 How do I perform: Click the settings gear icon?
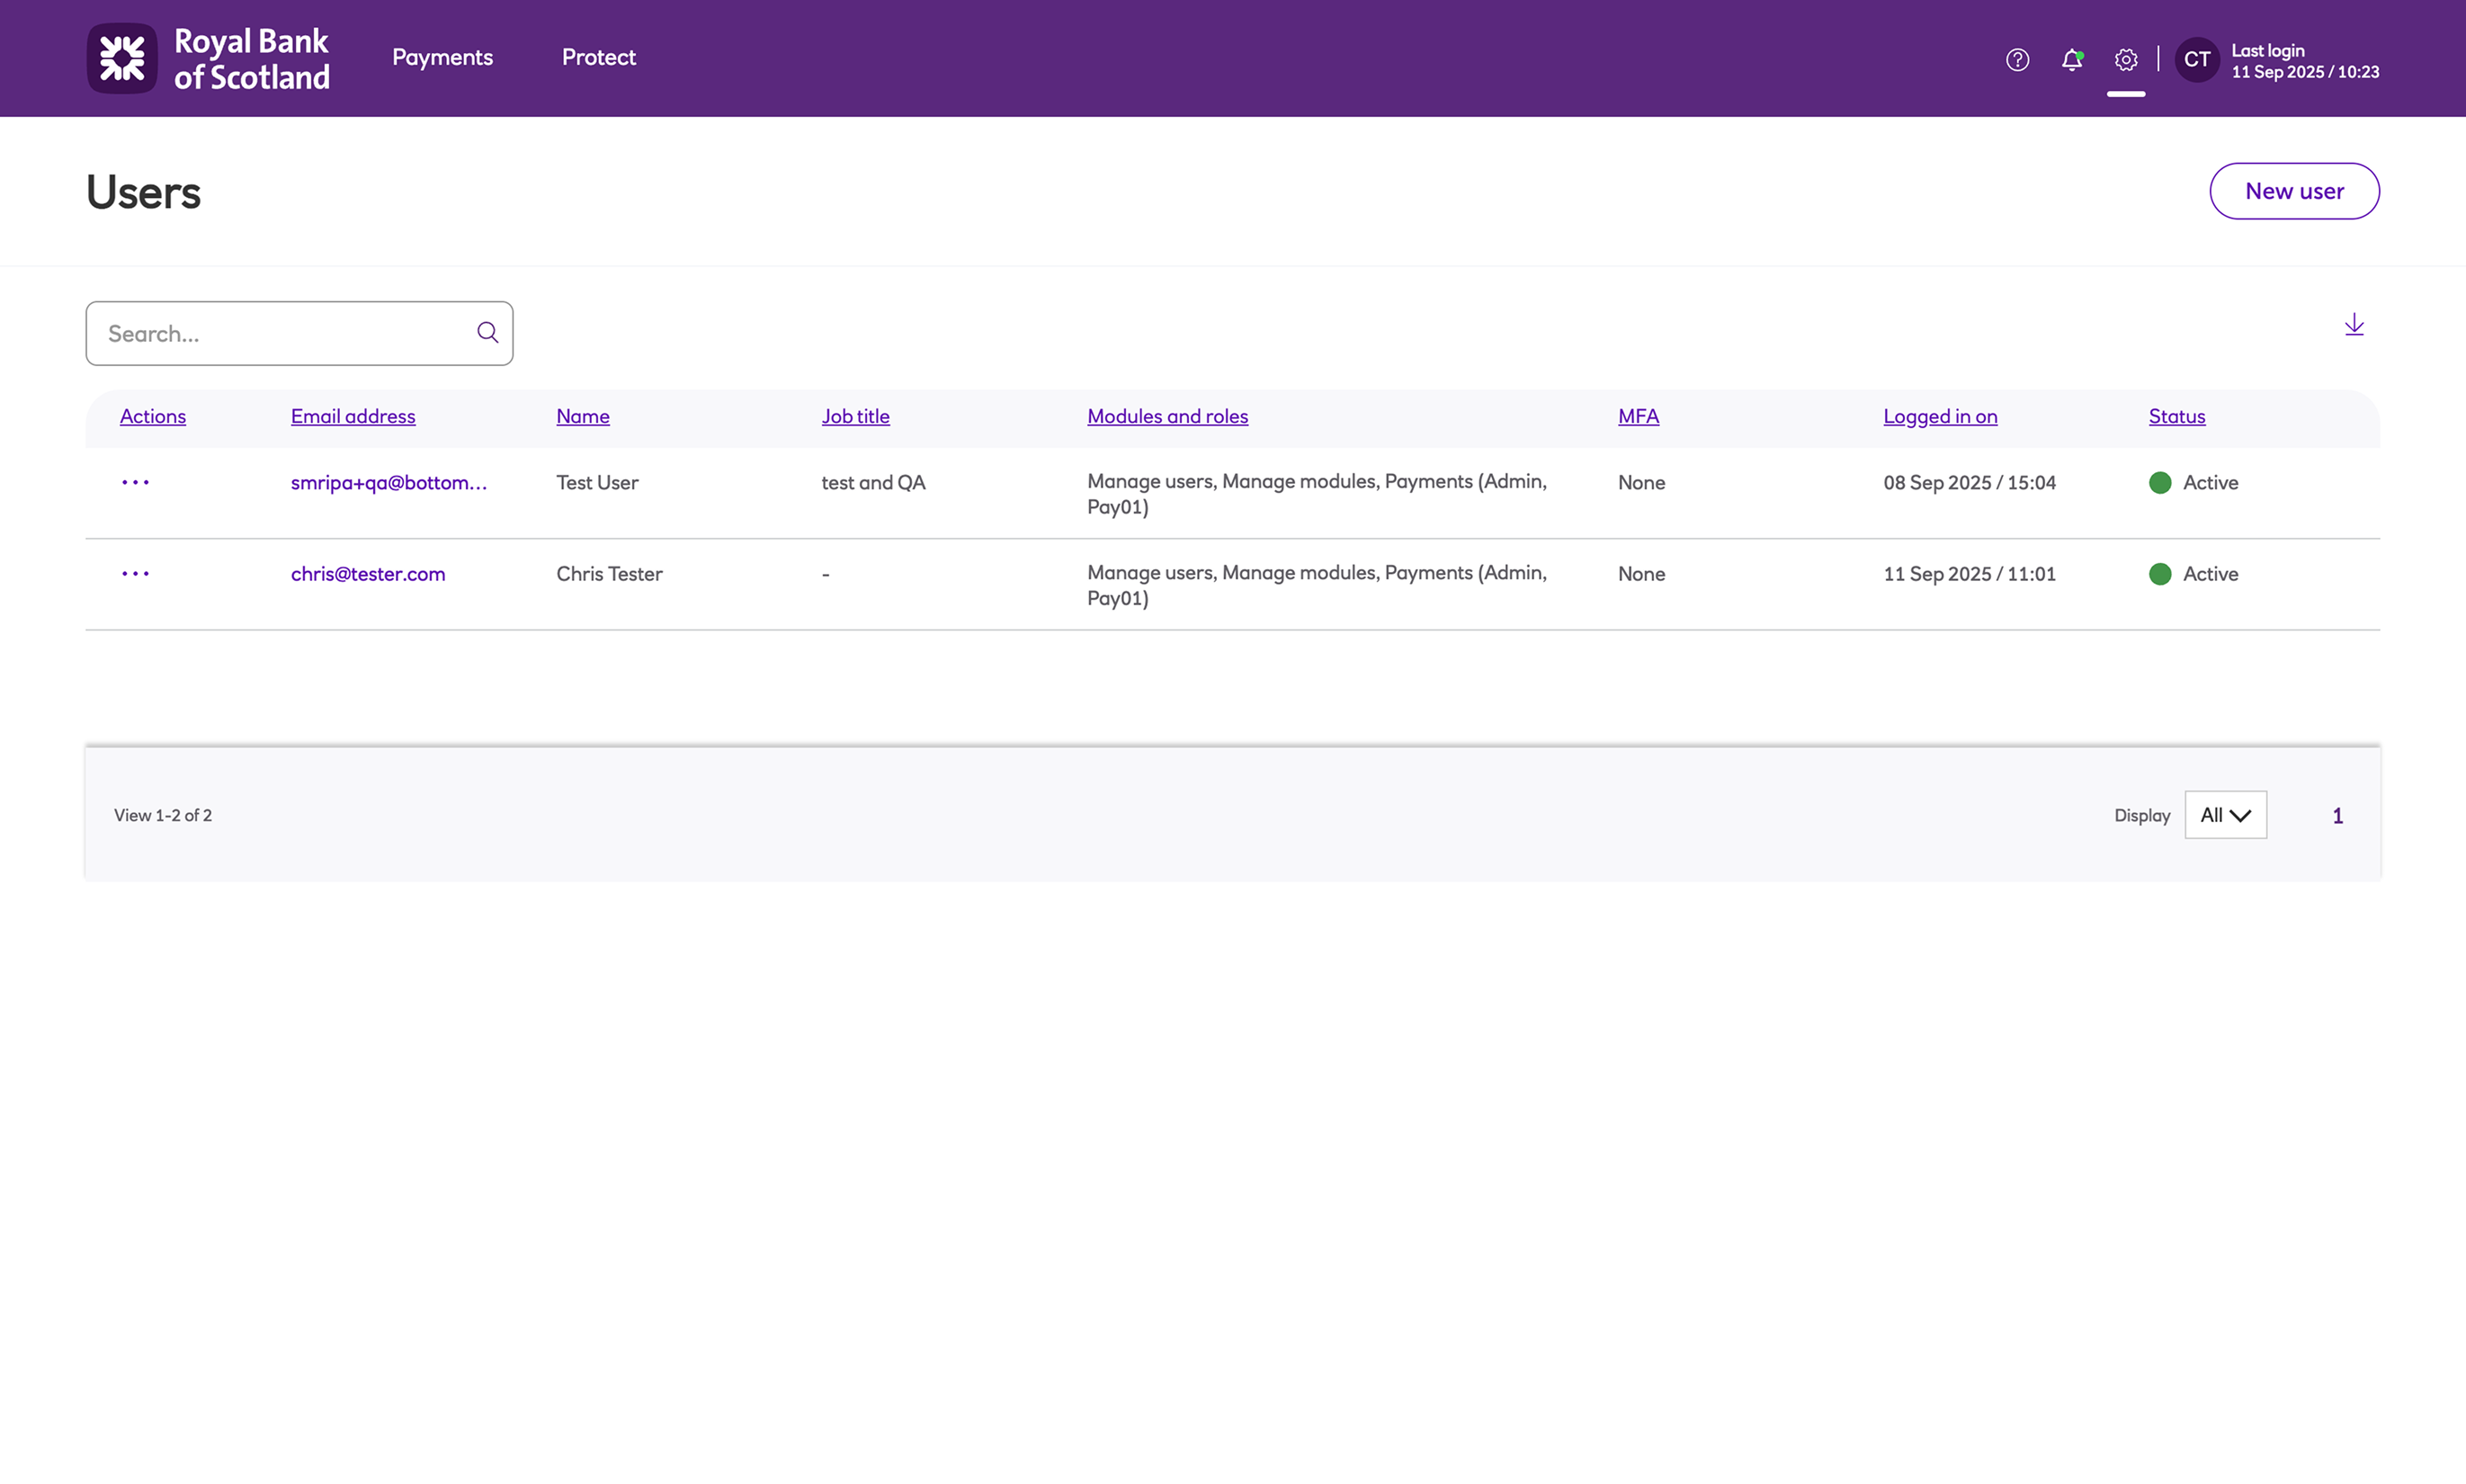click(x=2125, y=60)
